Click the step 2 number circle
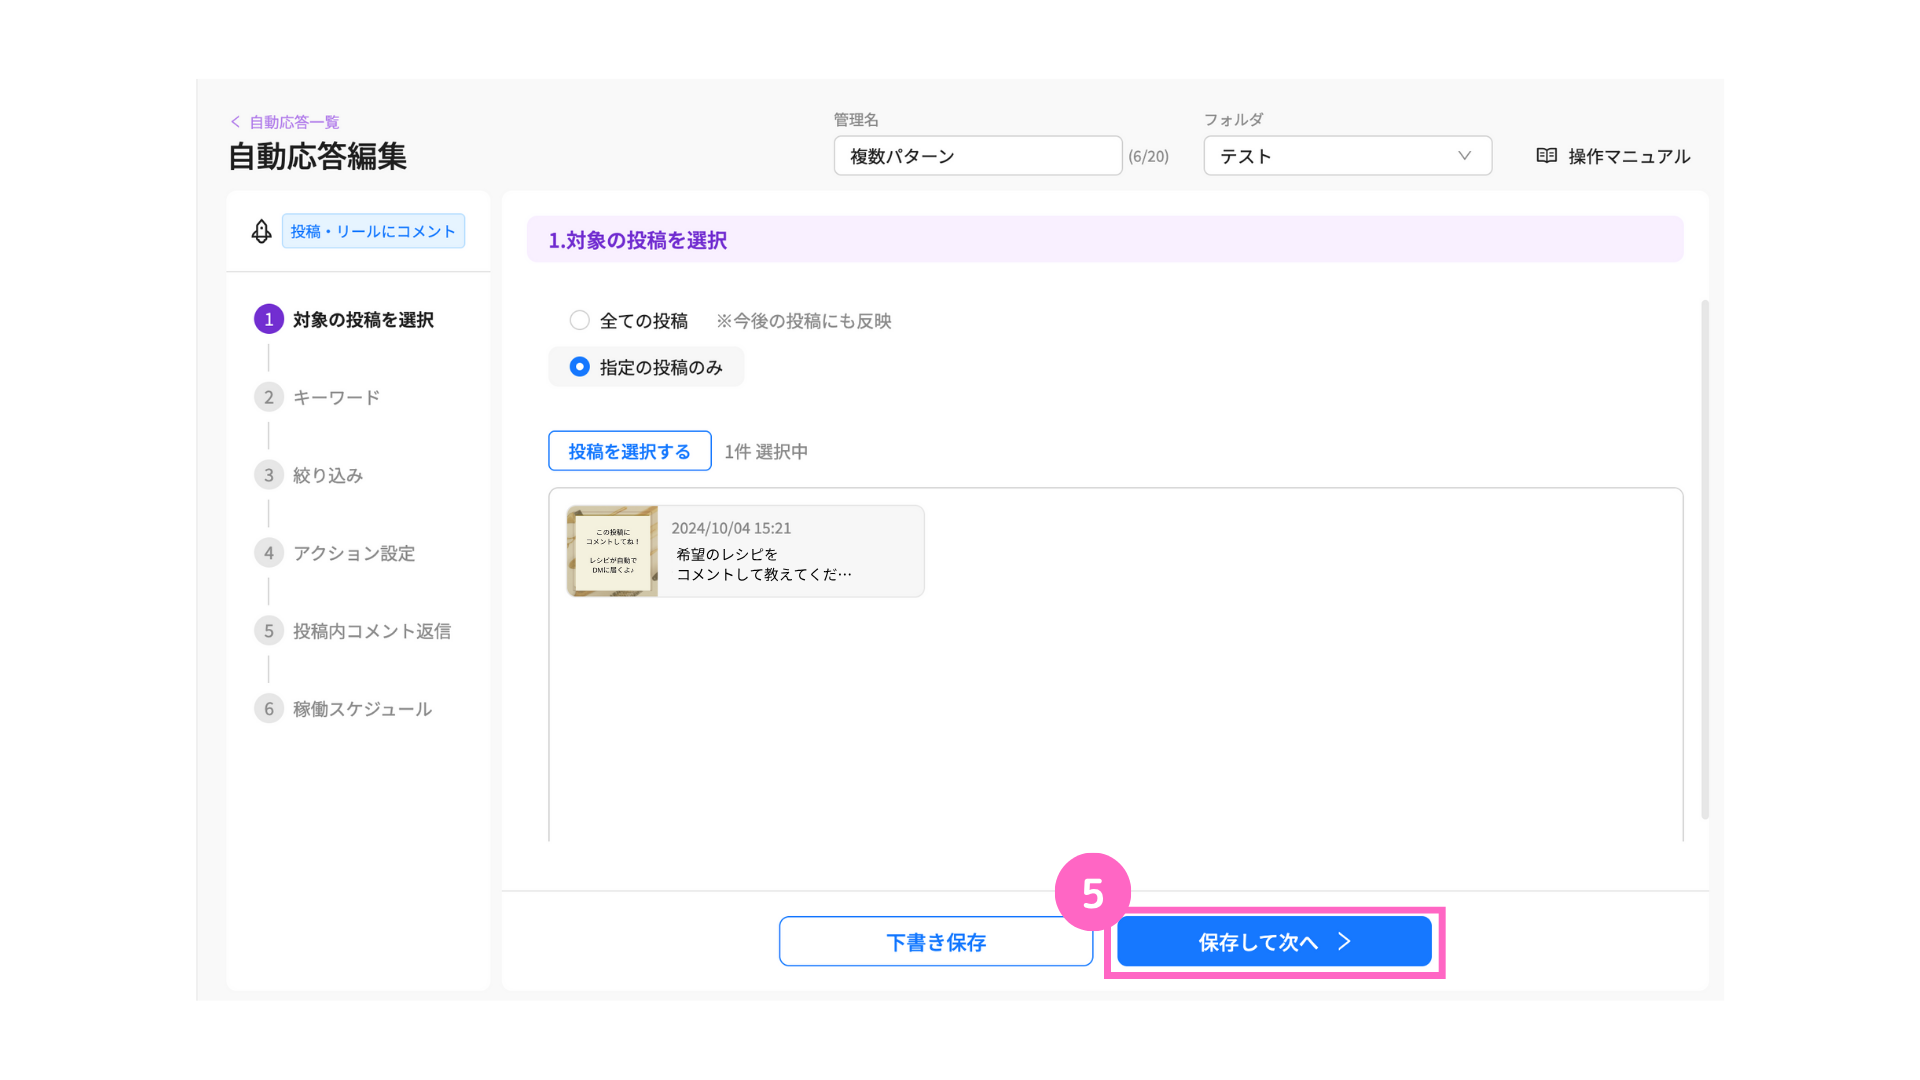 click(269, 397)
